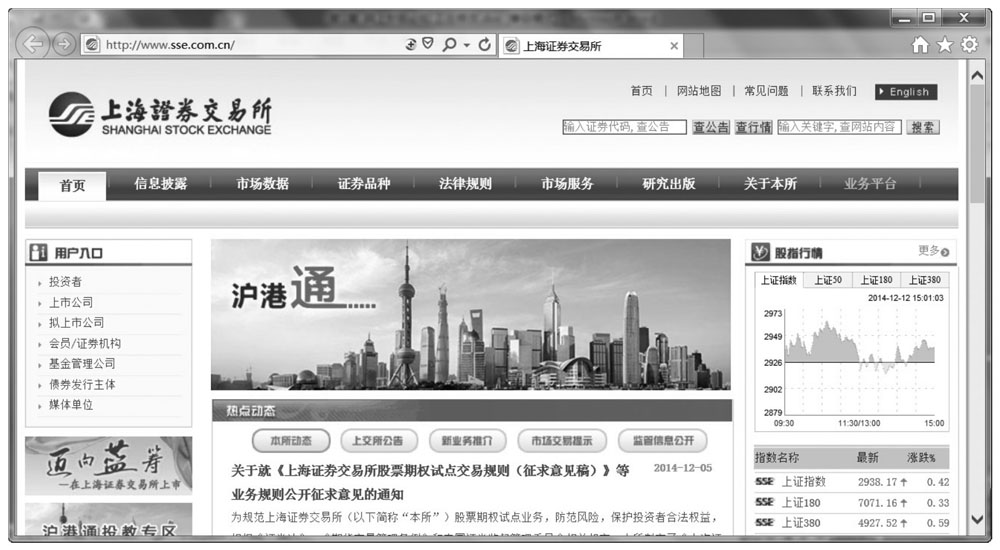Open 关于本所 navigation menu

coord(770,184)
